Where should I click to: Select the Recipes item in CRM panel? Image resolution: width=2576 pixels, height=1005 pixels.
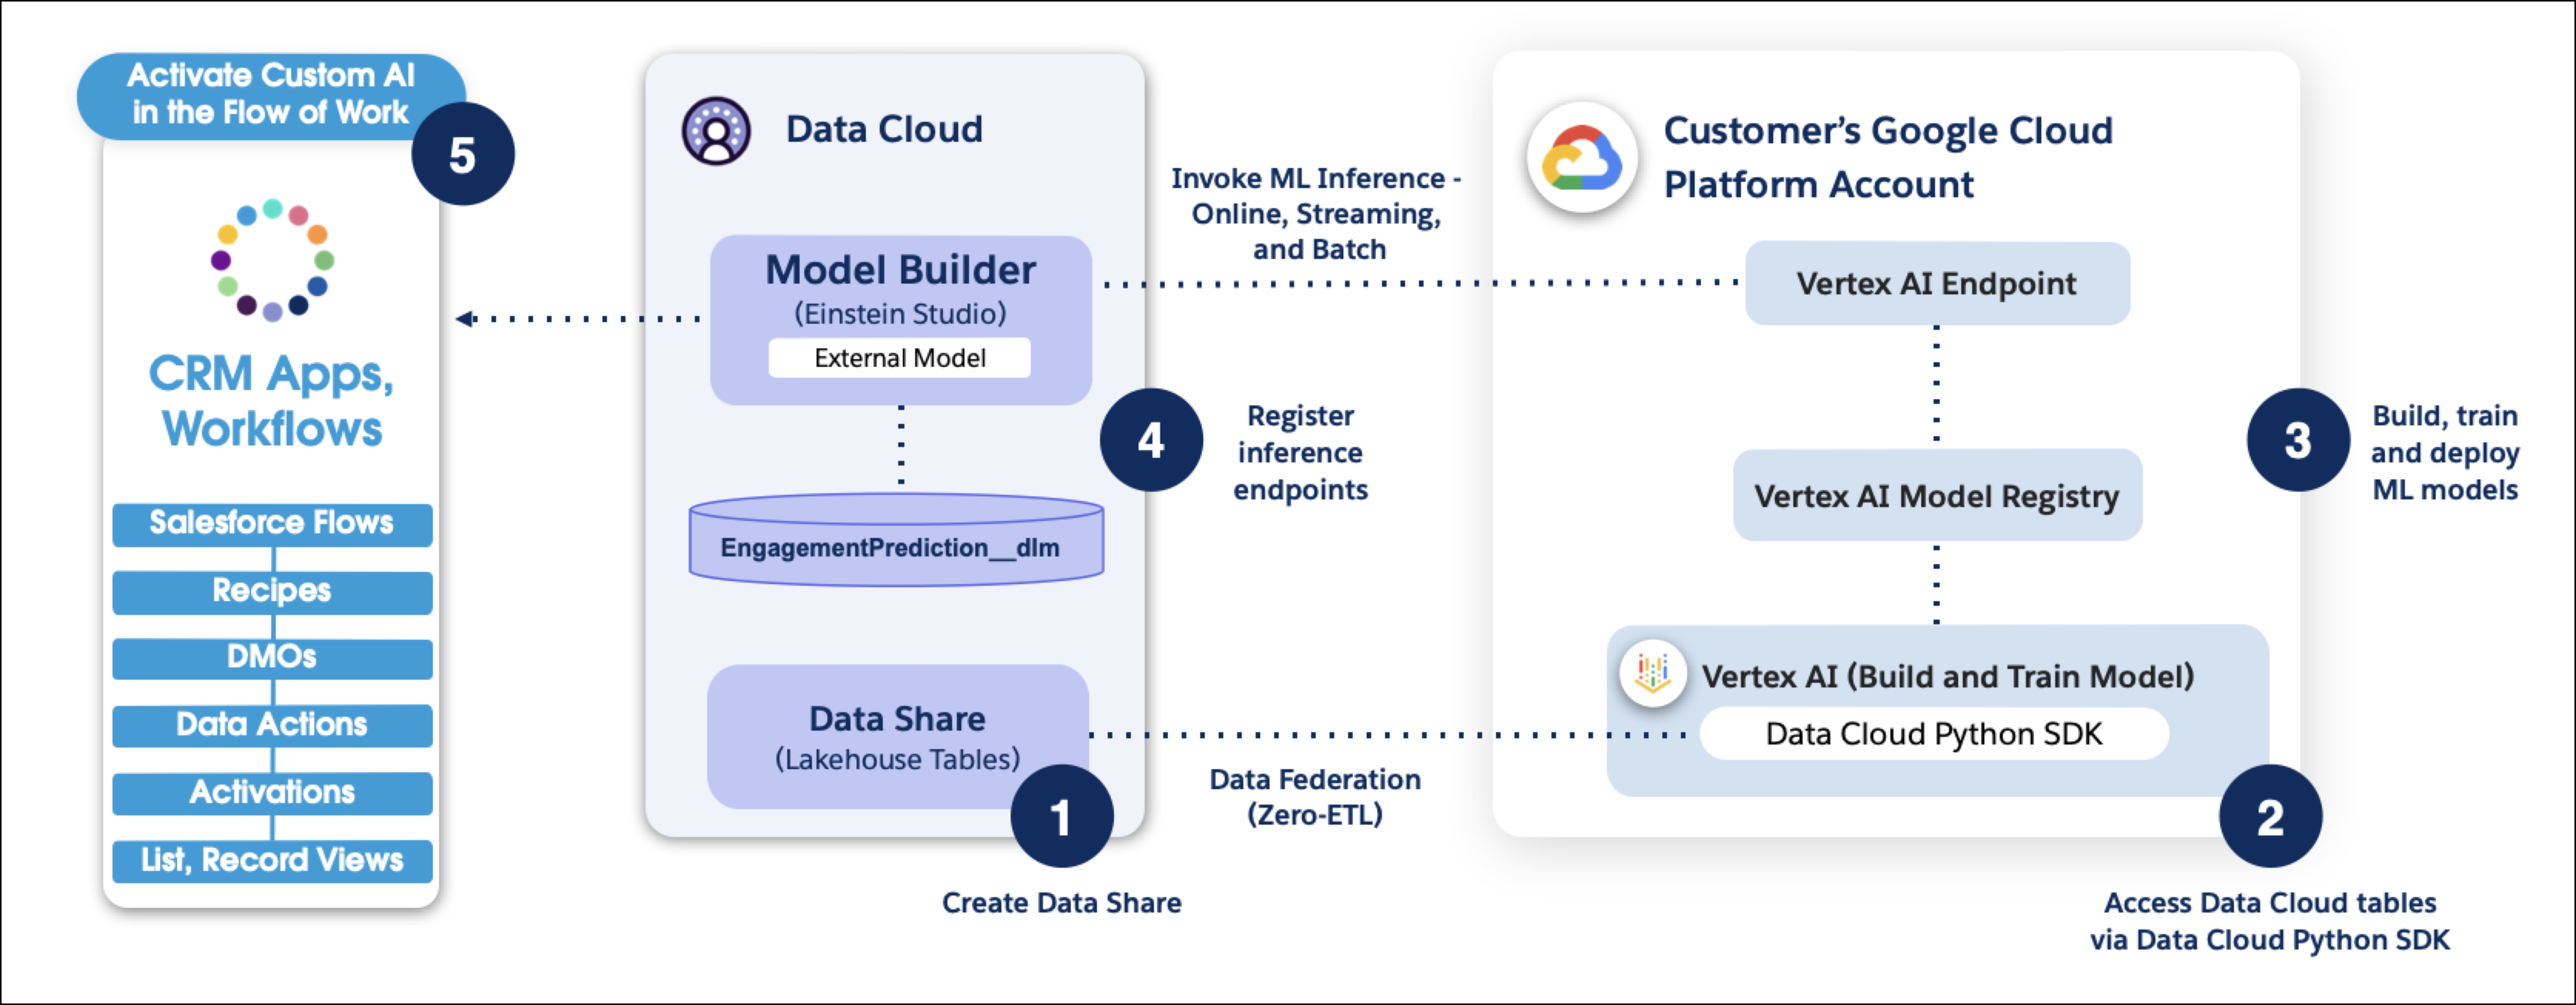click(271, 591)
